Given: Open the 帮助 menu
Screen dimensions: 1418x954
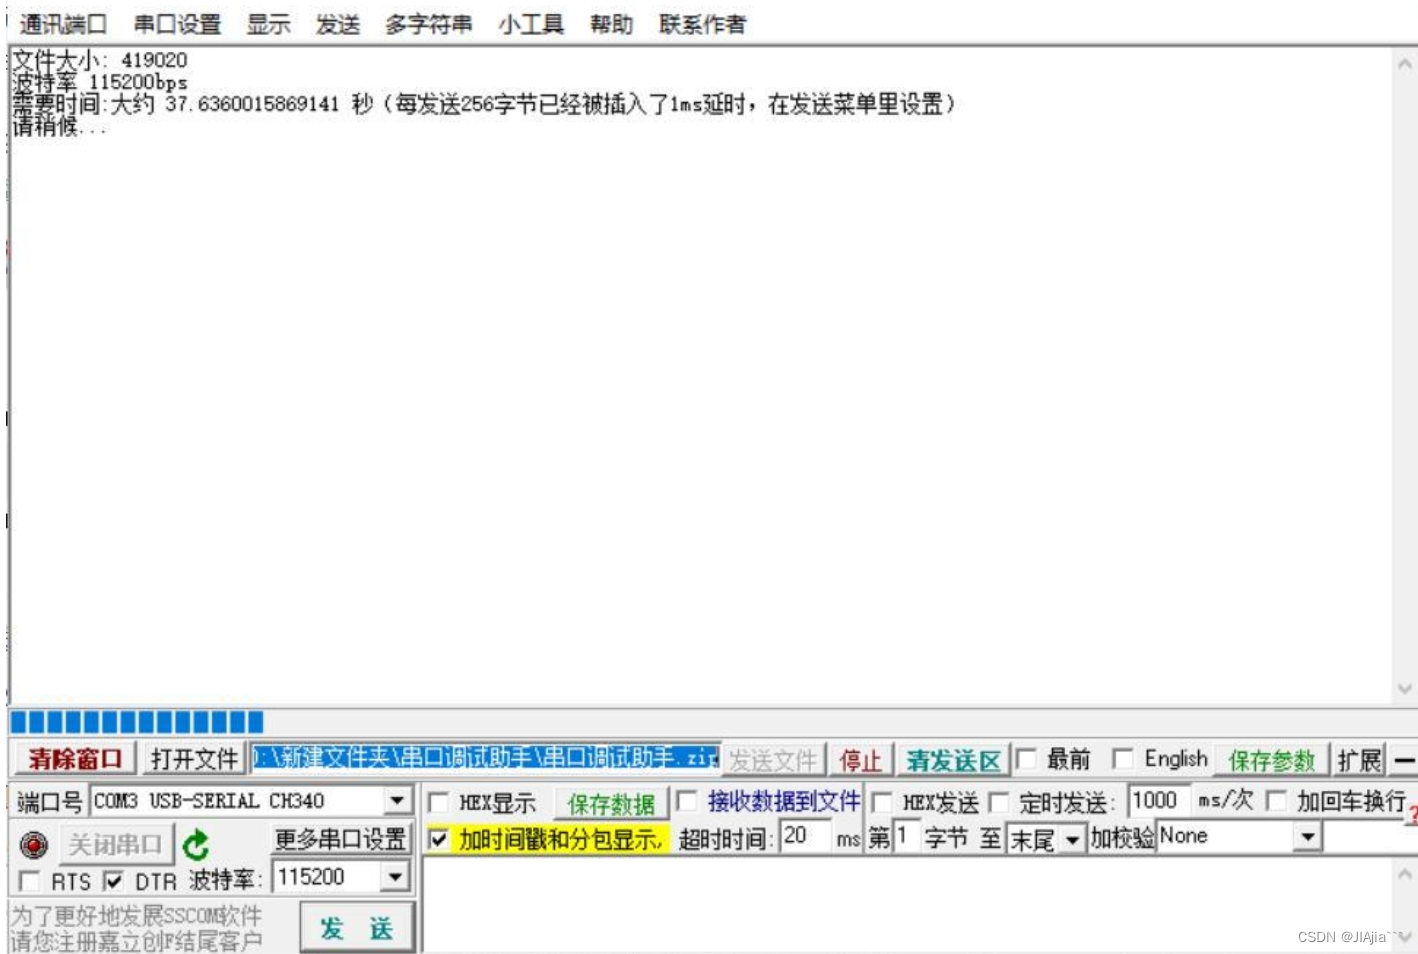Looking at the screenshot, I should (611, 24).
